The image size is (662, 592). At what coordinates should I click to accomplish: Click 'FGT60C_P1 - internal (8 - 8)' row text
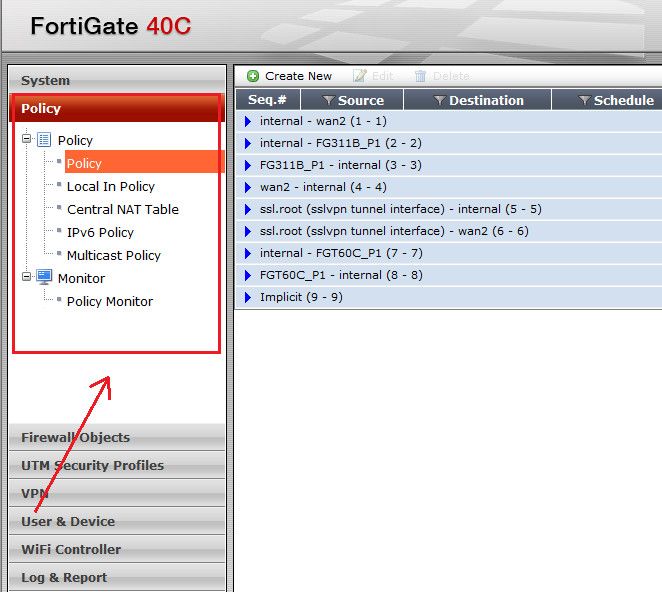point(341,275)
